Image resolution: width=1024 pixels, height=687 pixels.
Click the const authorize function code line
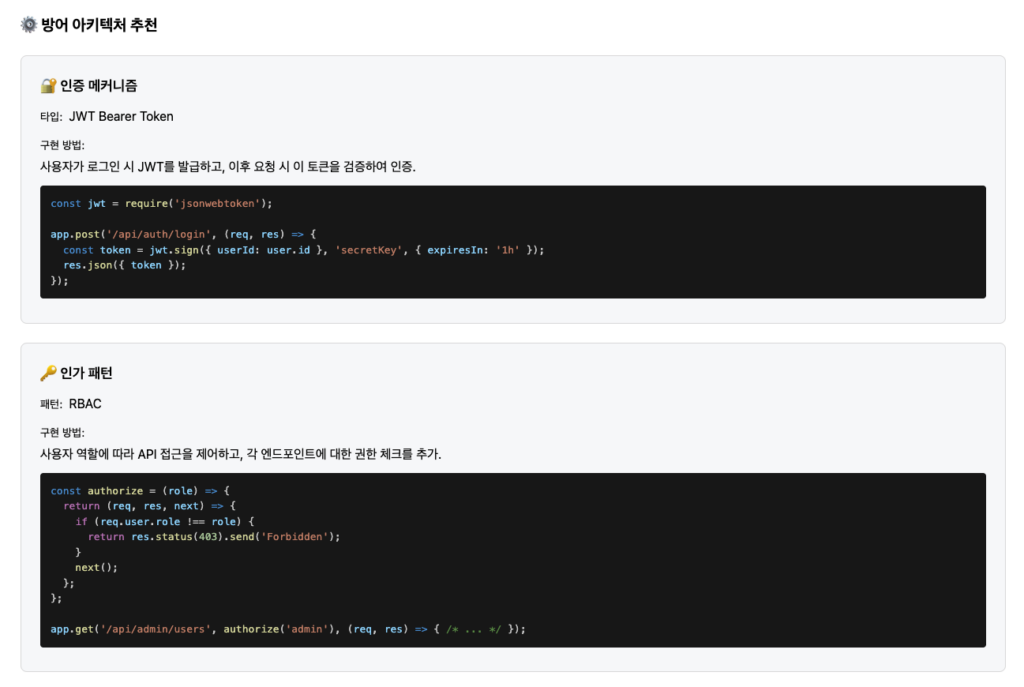click(x=141, y=491)
